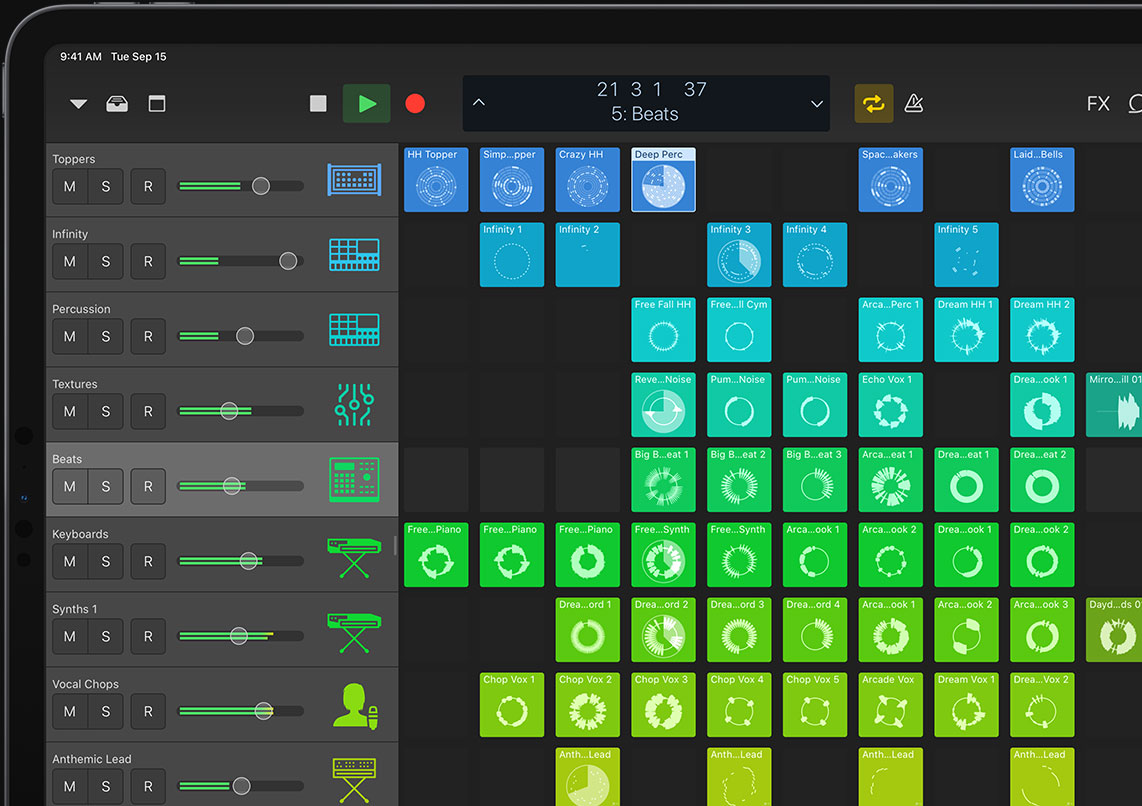1142x806 pixels.
Task: Trigger the Arcade Vox cell
Action: tap(891, 705)
